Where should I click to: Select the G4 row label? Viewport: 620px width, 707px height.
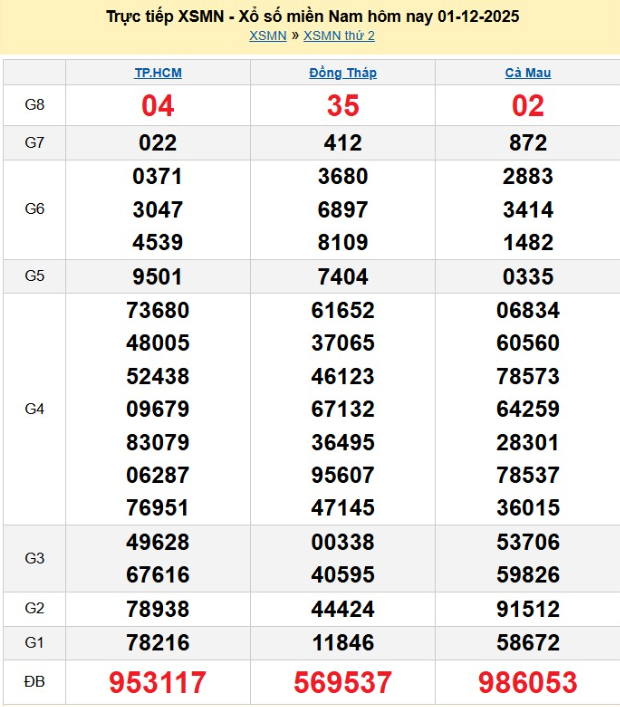tap(34, 409)
